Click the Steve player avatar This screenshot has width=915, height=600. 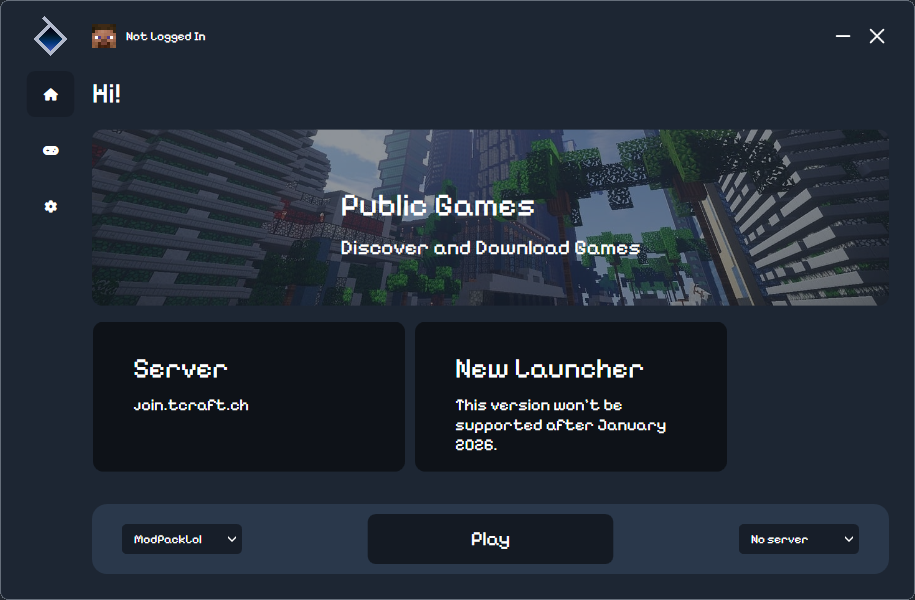(x=104, y=37)
